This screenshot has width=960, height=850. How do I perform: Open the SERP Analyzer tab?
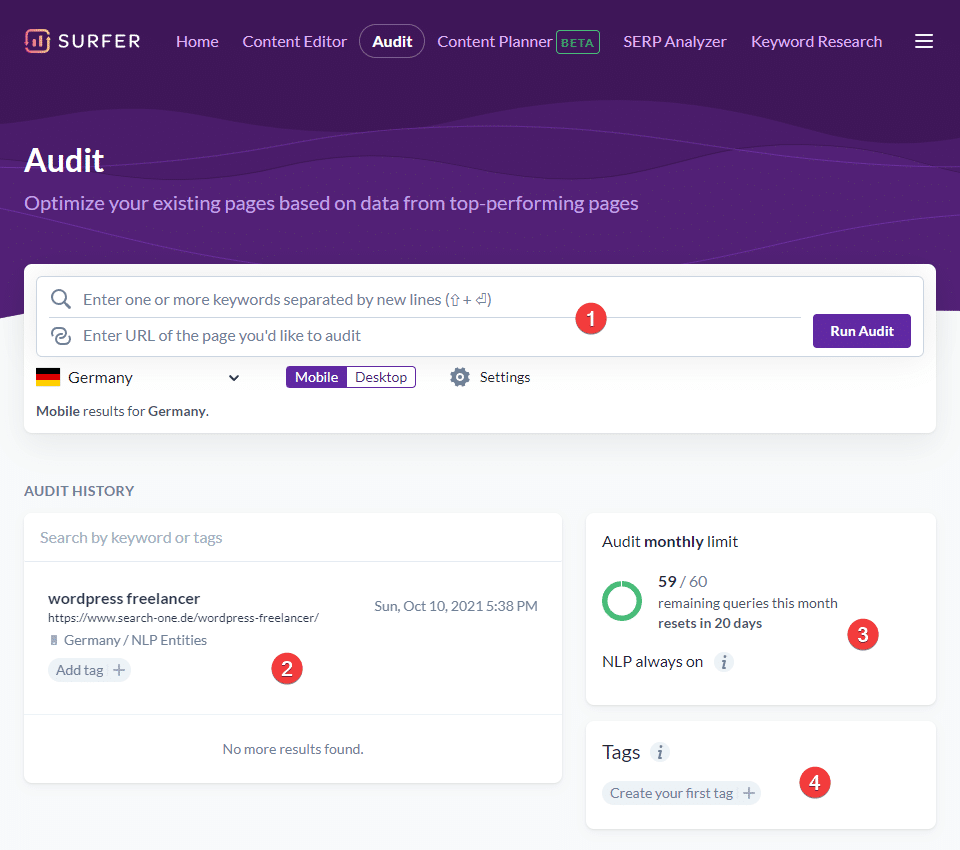(674, 41)
